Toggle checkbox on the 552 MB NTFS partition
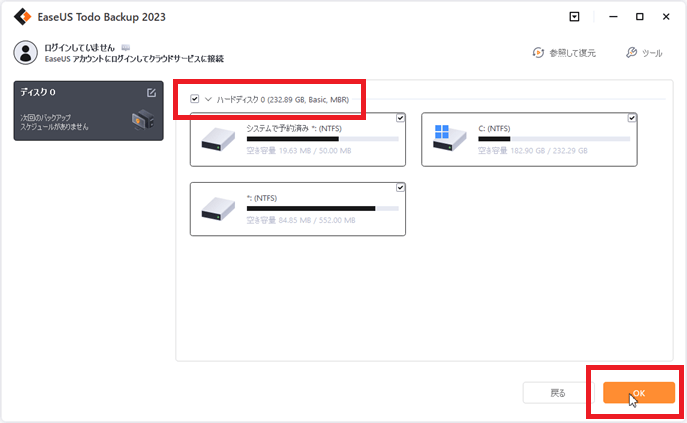 (x=400, y=188)
